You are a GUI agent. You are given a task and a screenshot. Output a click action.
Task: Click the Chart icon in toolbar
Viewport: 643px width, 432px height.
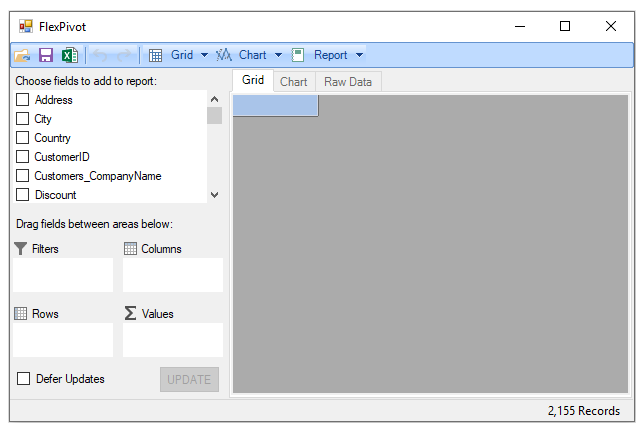pos(224,56)
